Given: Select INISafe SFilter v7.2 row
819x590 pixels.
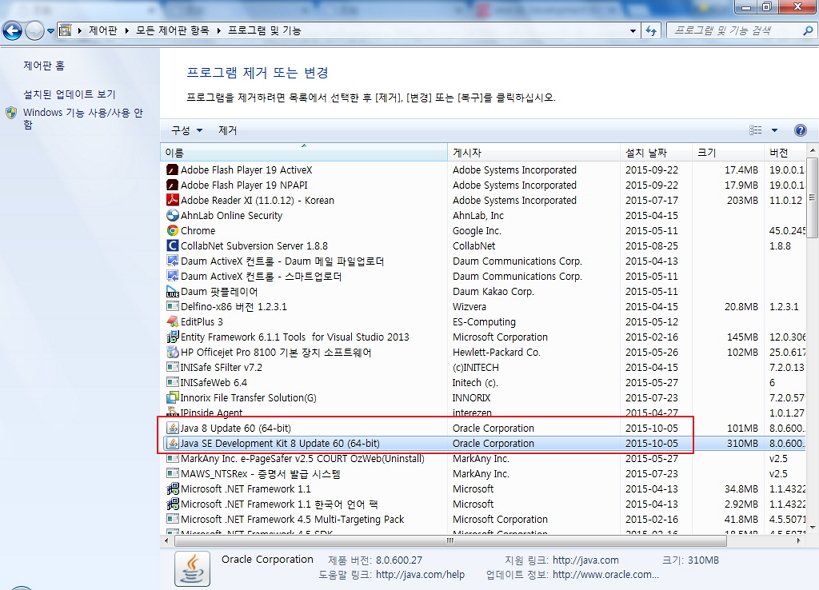Looking at the screenshot, I should point(483,367).
